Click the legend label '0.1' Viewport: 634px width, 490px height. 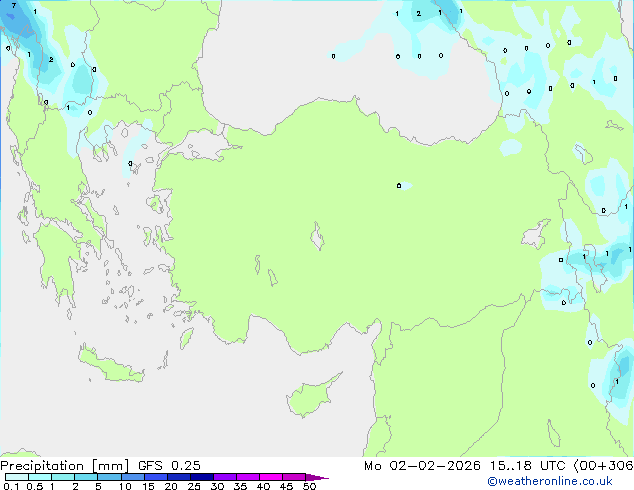tap(11, 486)
